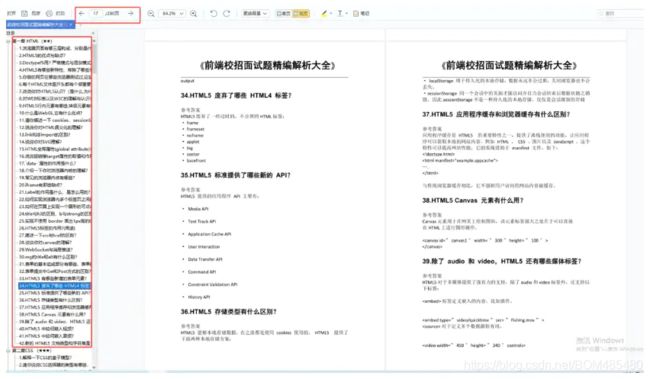Image resolution: width=650 pixels, height=379 pixels.
Task: Click heading 35.HTML5 in left page
Action: [x=235, y=175]
